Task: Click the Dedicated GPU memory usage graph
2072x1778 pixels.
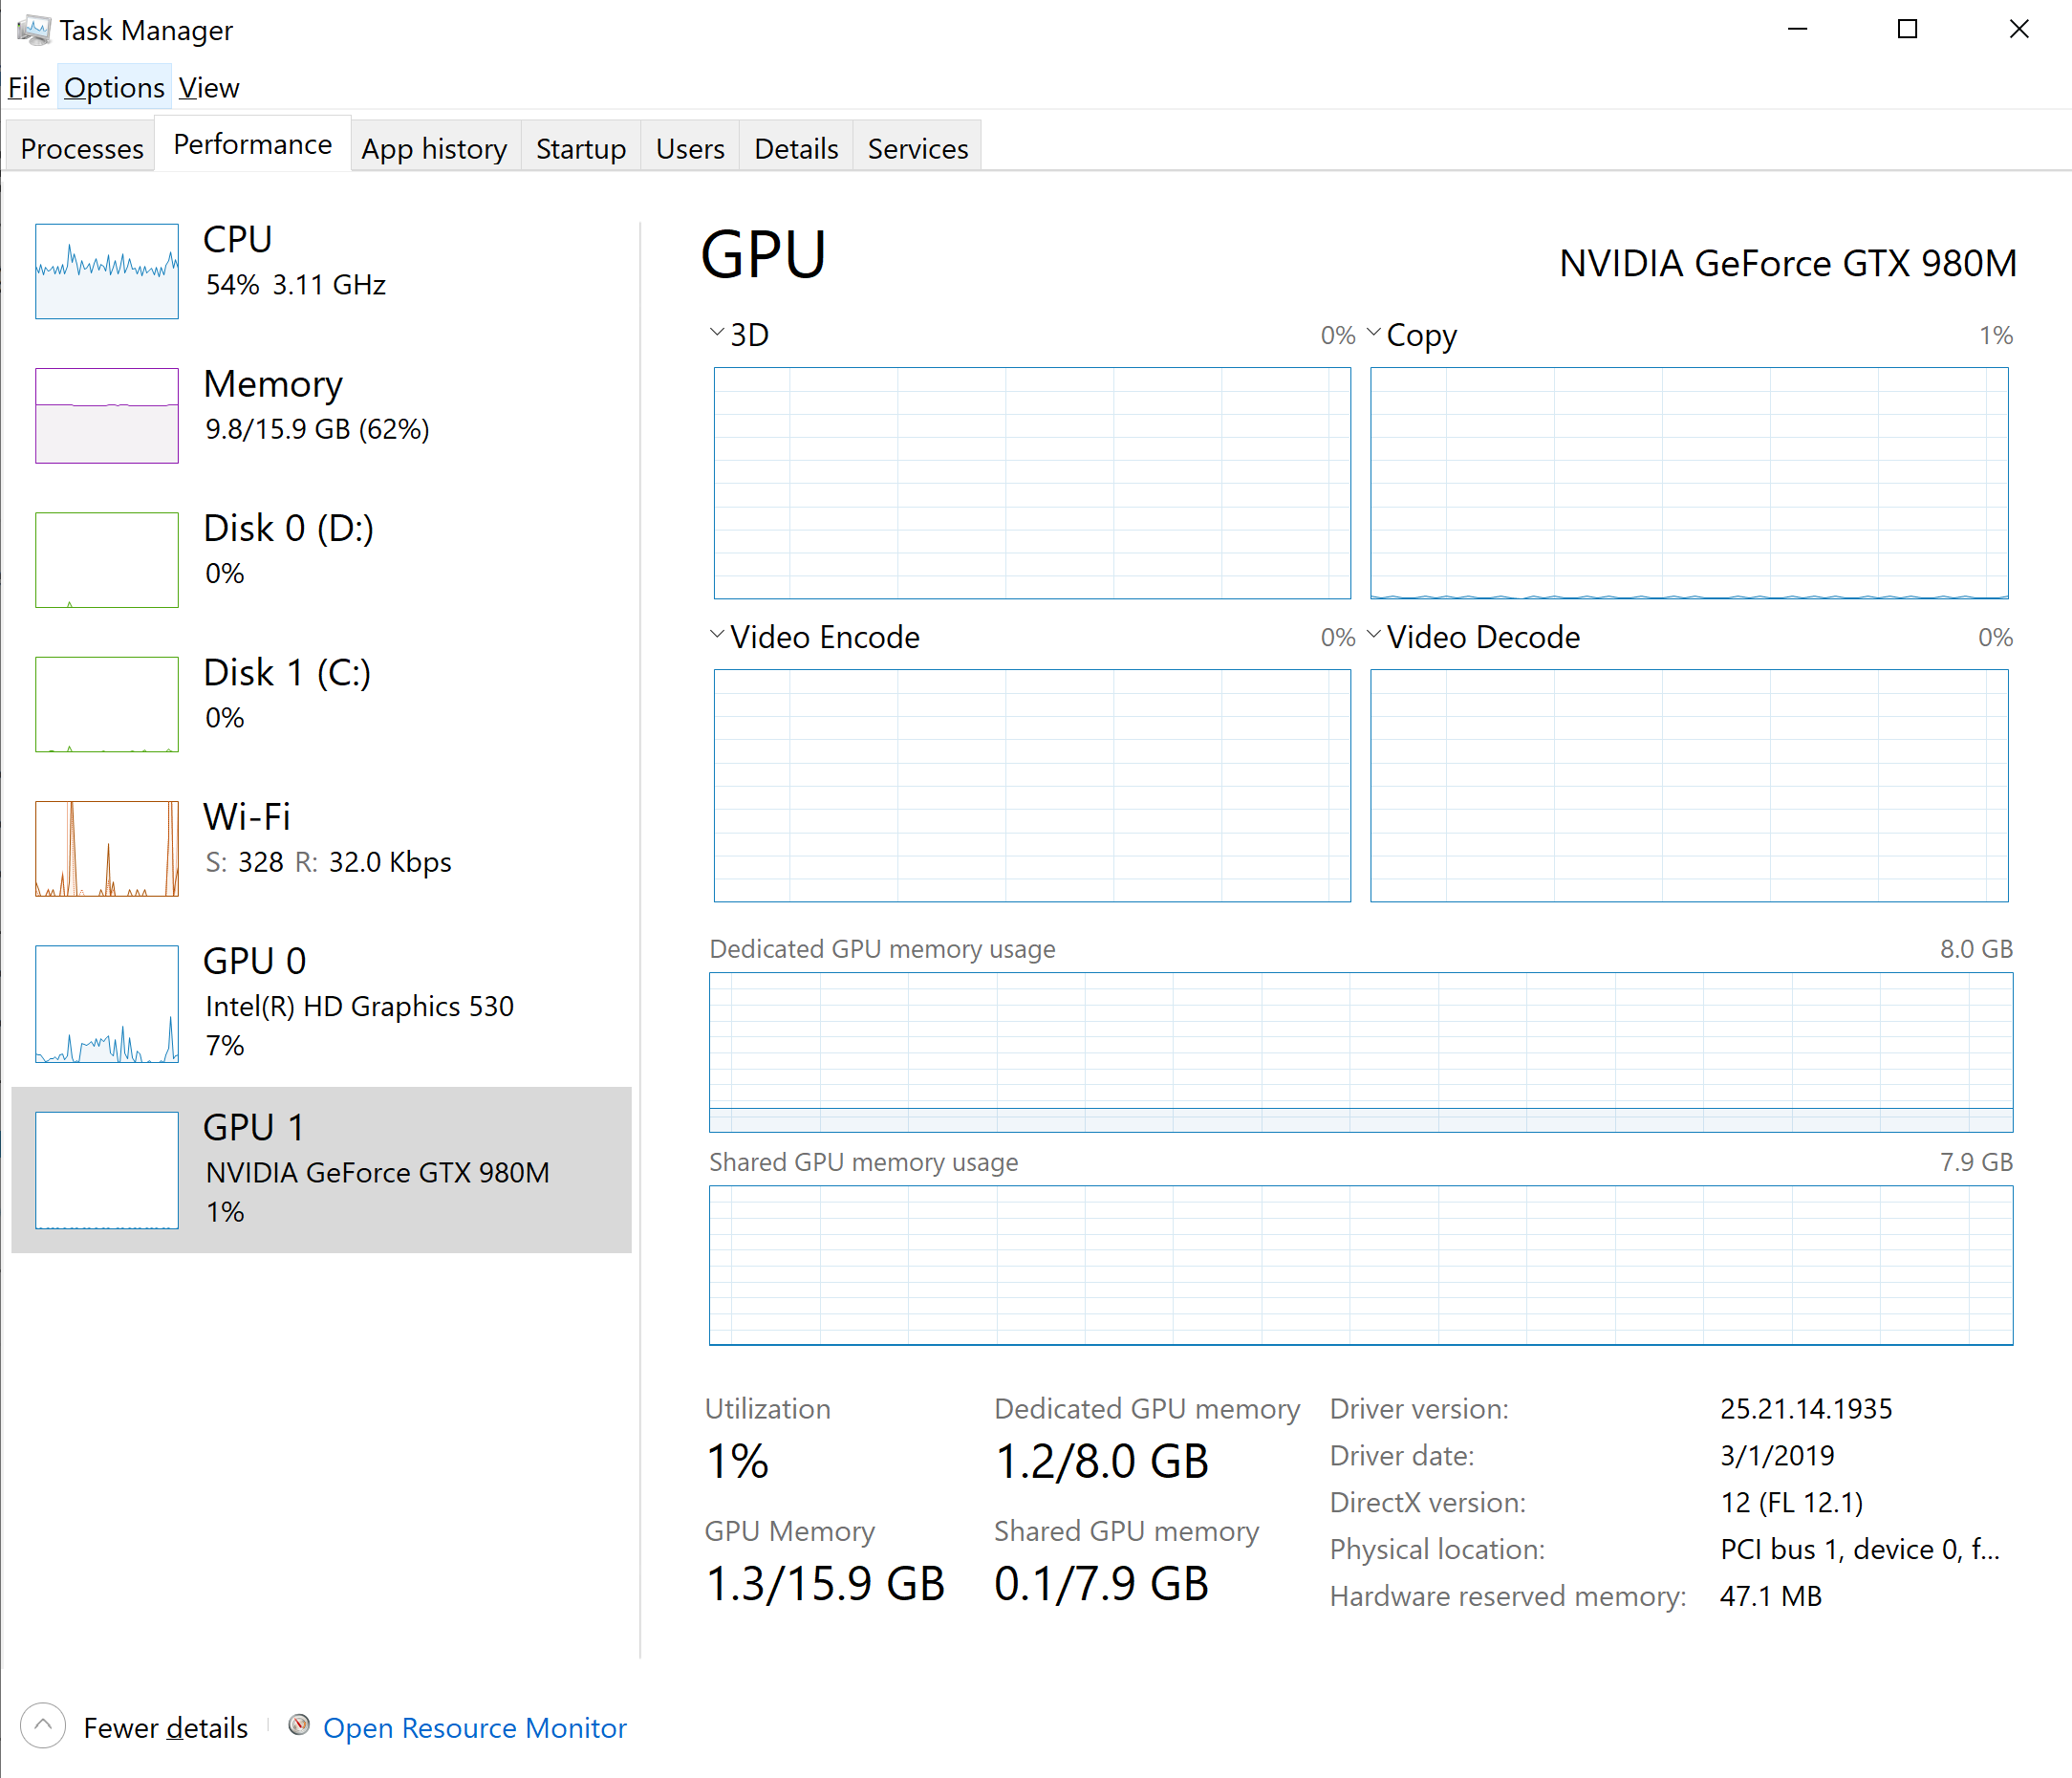Action: (x=1360, y=1051)
